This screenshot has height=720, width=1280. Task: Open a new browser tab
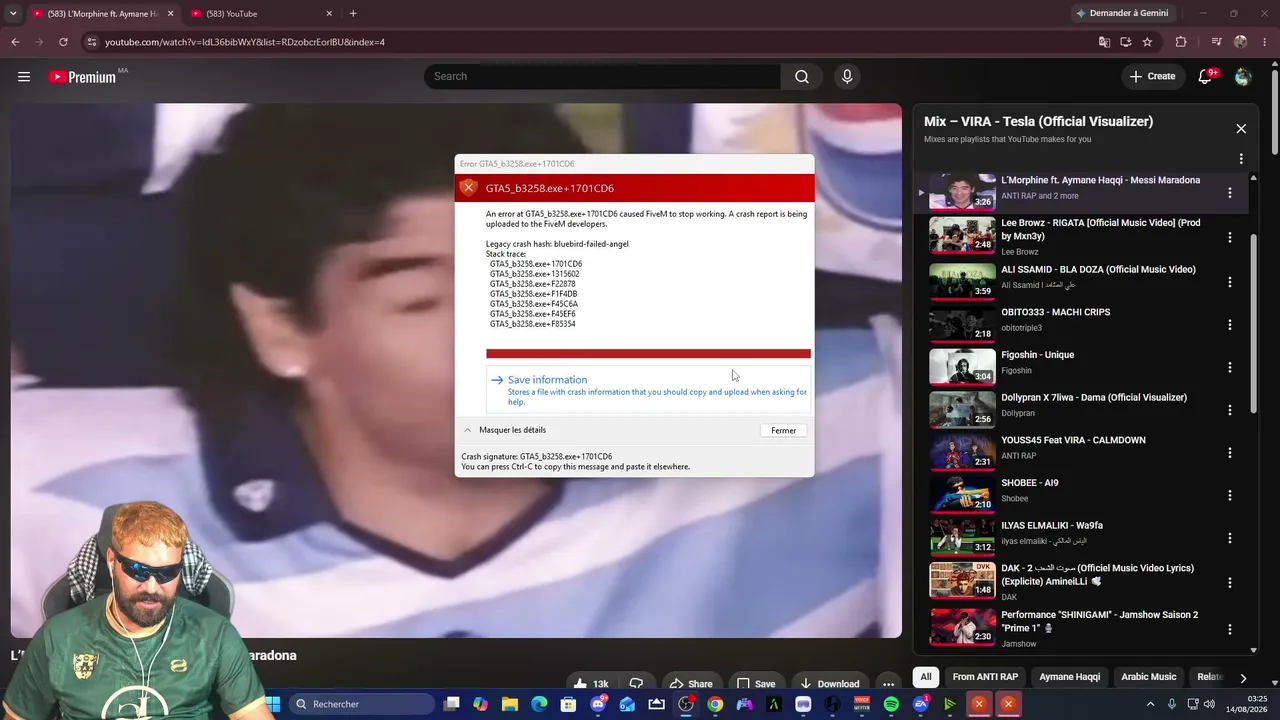click(x=353, y=14)
